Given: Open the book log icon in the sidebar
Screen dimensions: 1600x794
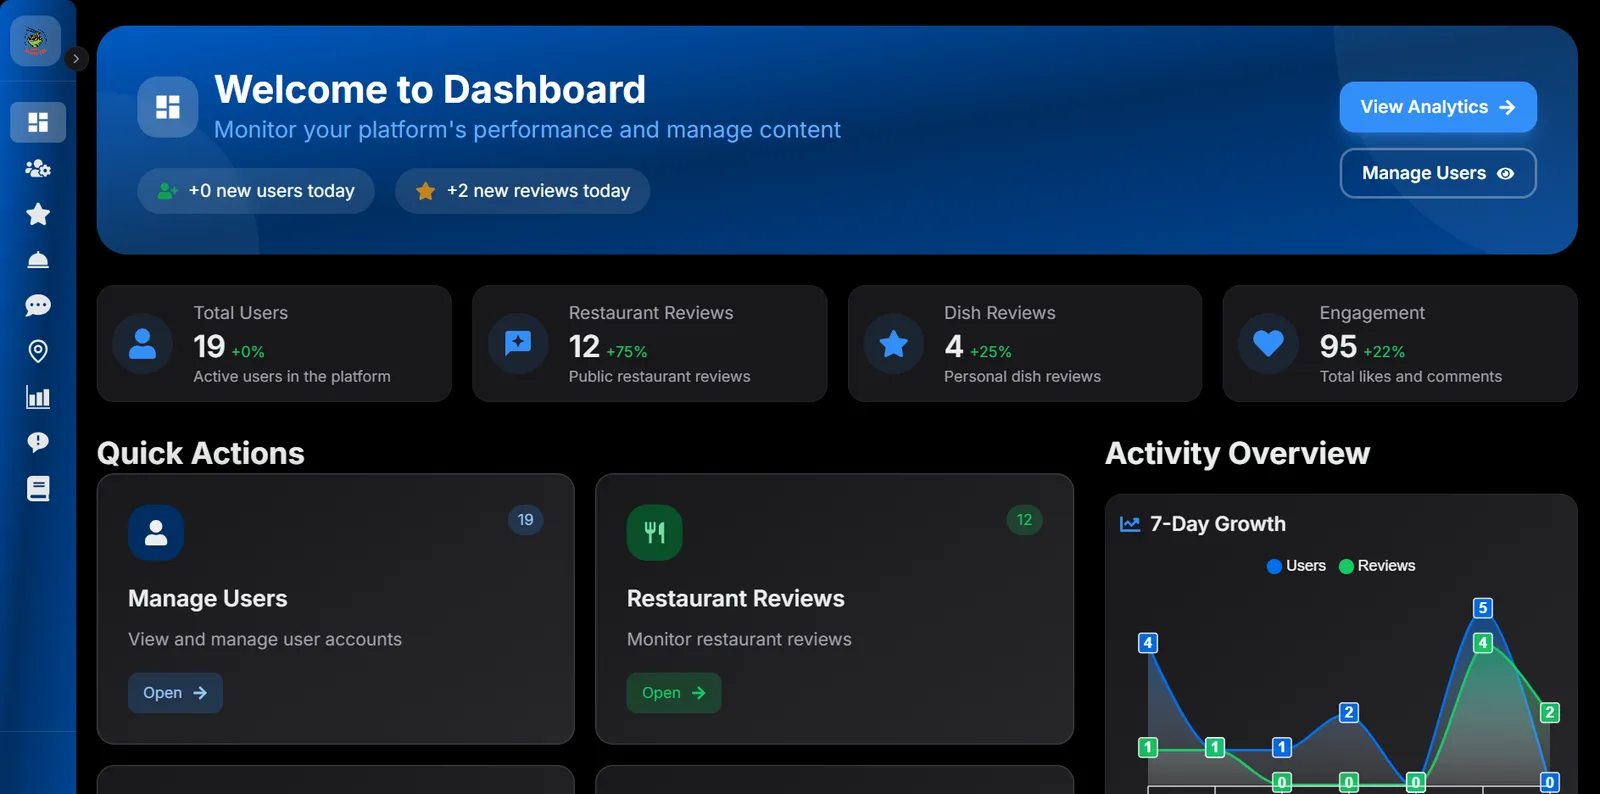Looking at the screenshot, I should [x=38, y=488].
